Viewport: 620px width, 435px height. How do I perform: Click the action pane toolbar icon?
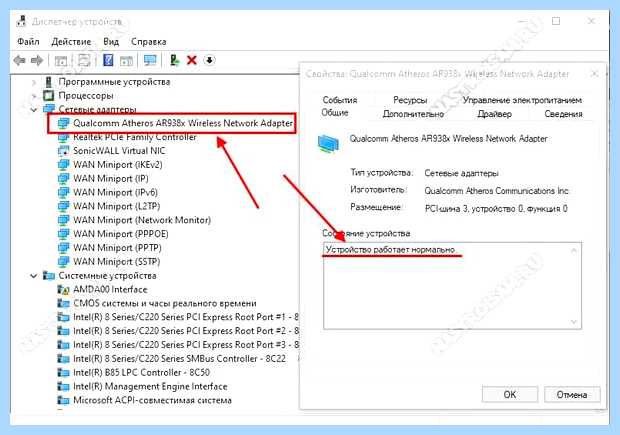pyautogui.click(x=127, y=61)
